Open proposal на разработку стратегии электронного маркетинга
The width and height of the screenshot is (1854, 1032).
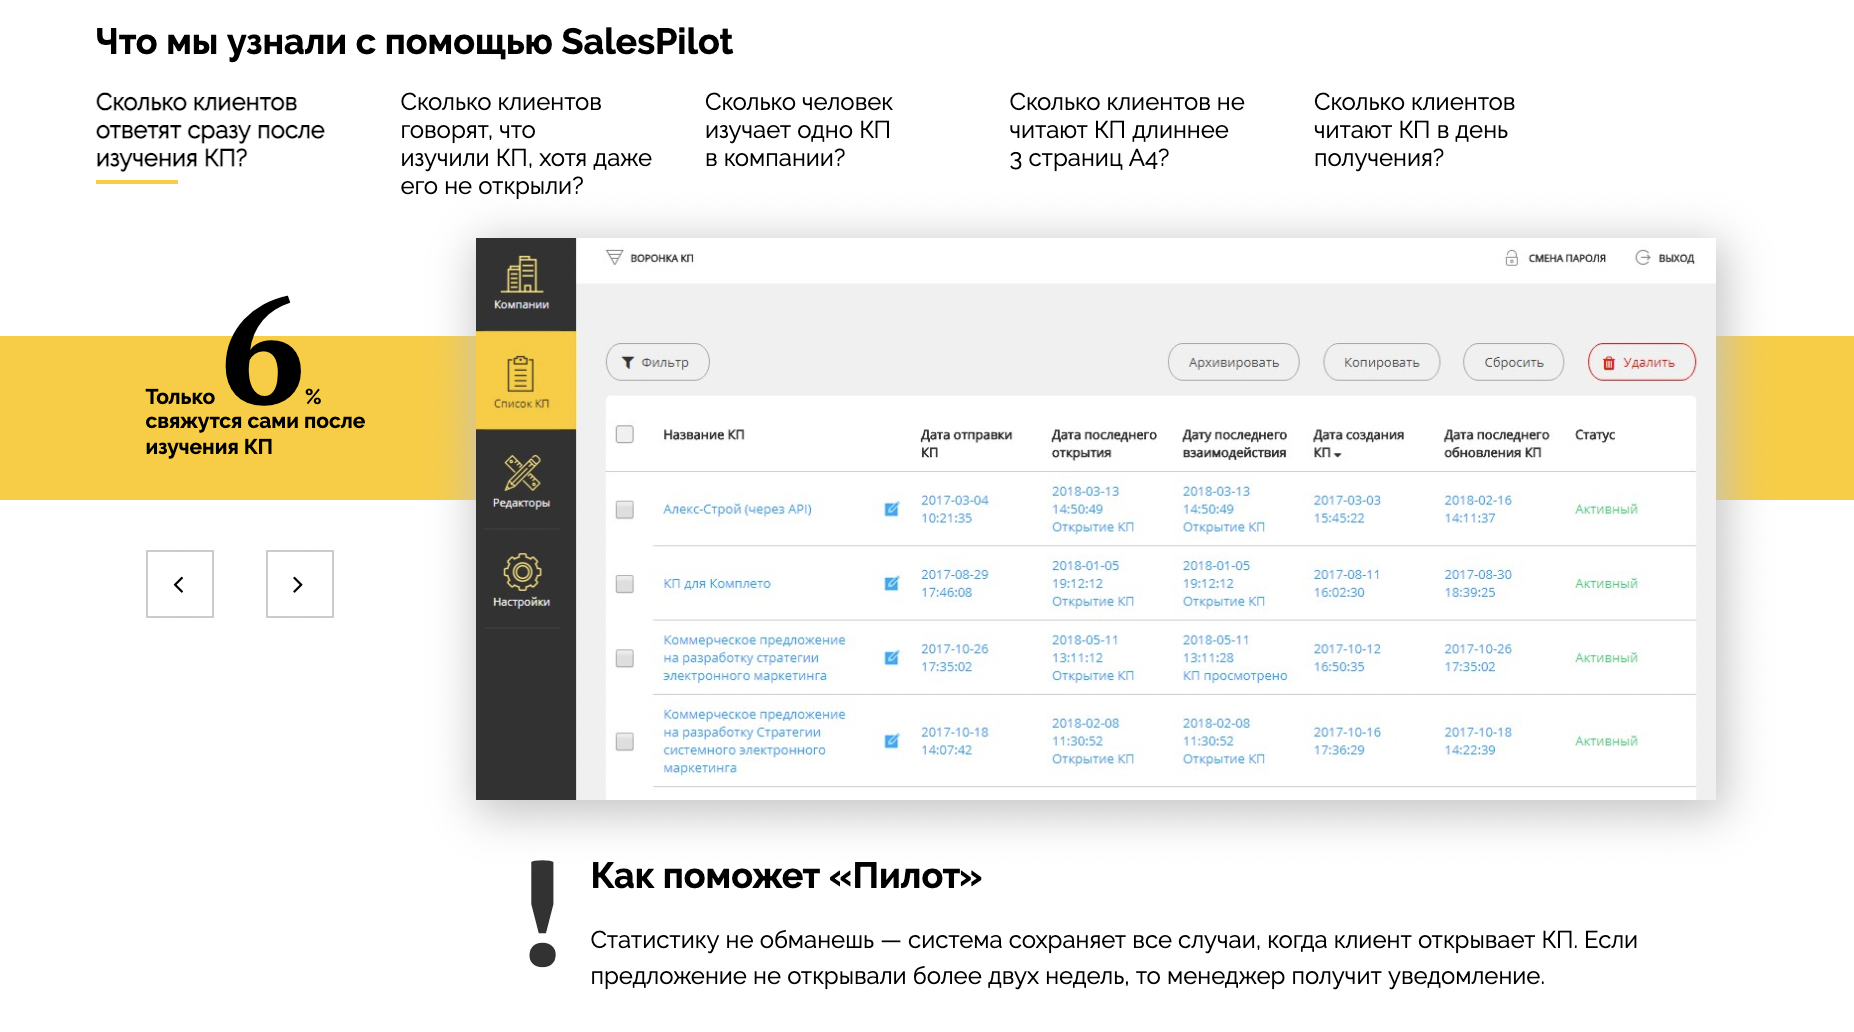click(x=754, y=658)
